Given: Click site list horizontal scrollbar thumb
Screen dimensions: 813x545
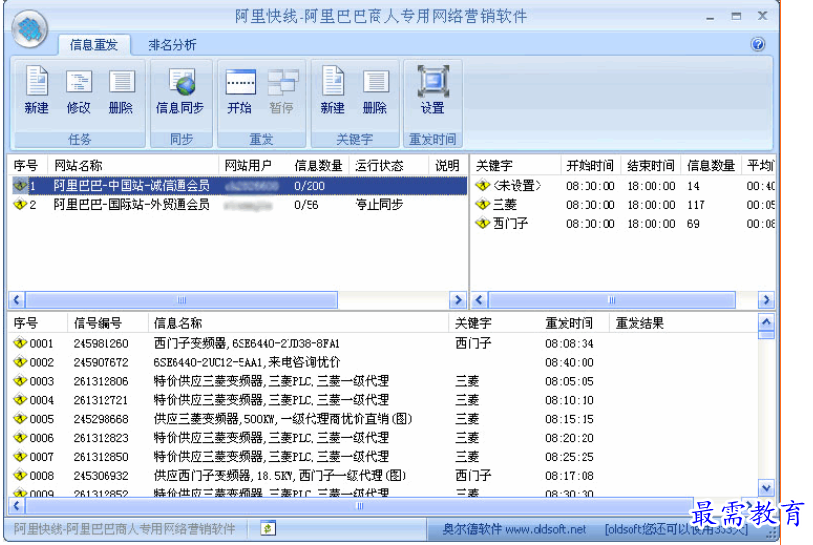Looking at the screenshot, I should (x=181, y=300).
